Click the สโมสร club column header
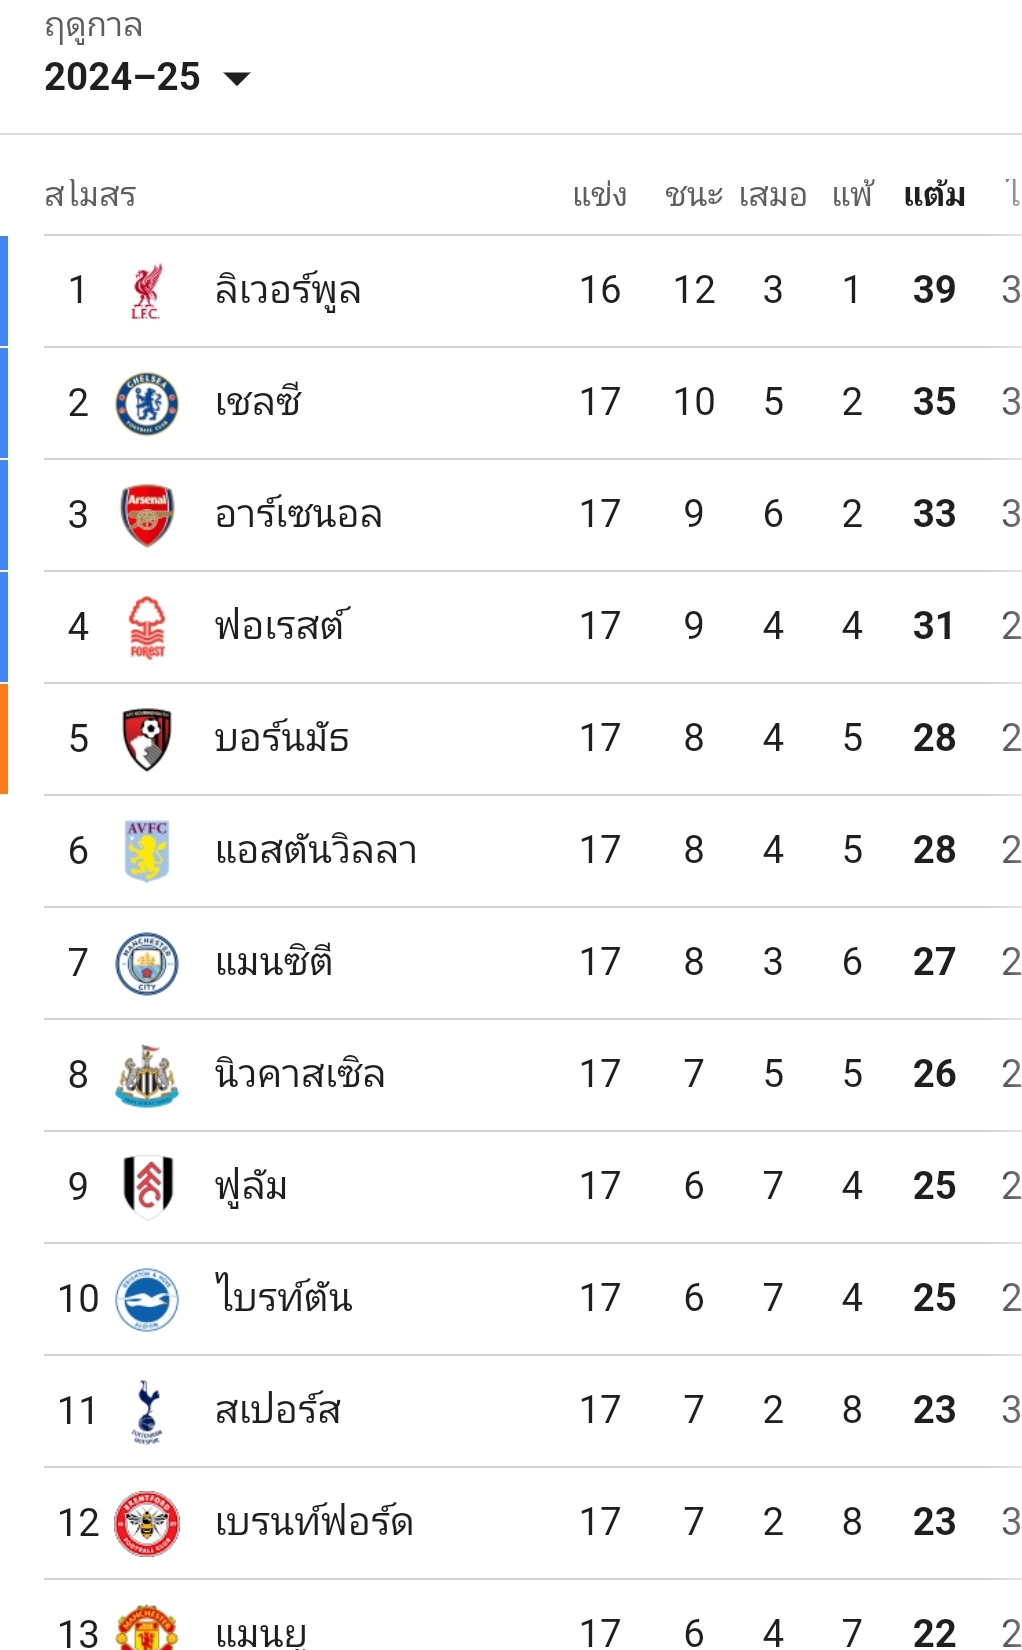This screenshot has height=1650, width=1022. (90, 194)
